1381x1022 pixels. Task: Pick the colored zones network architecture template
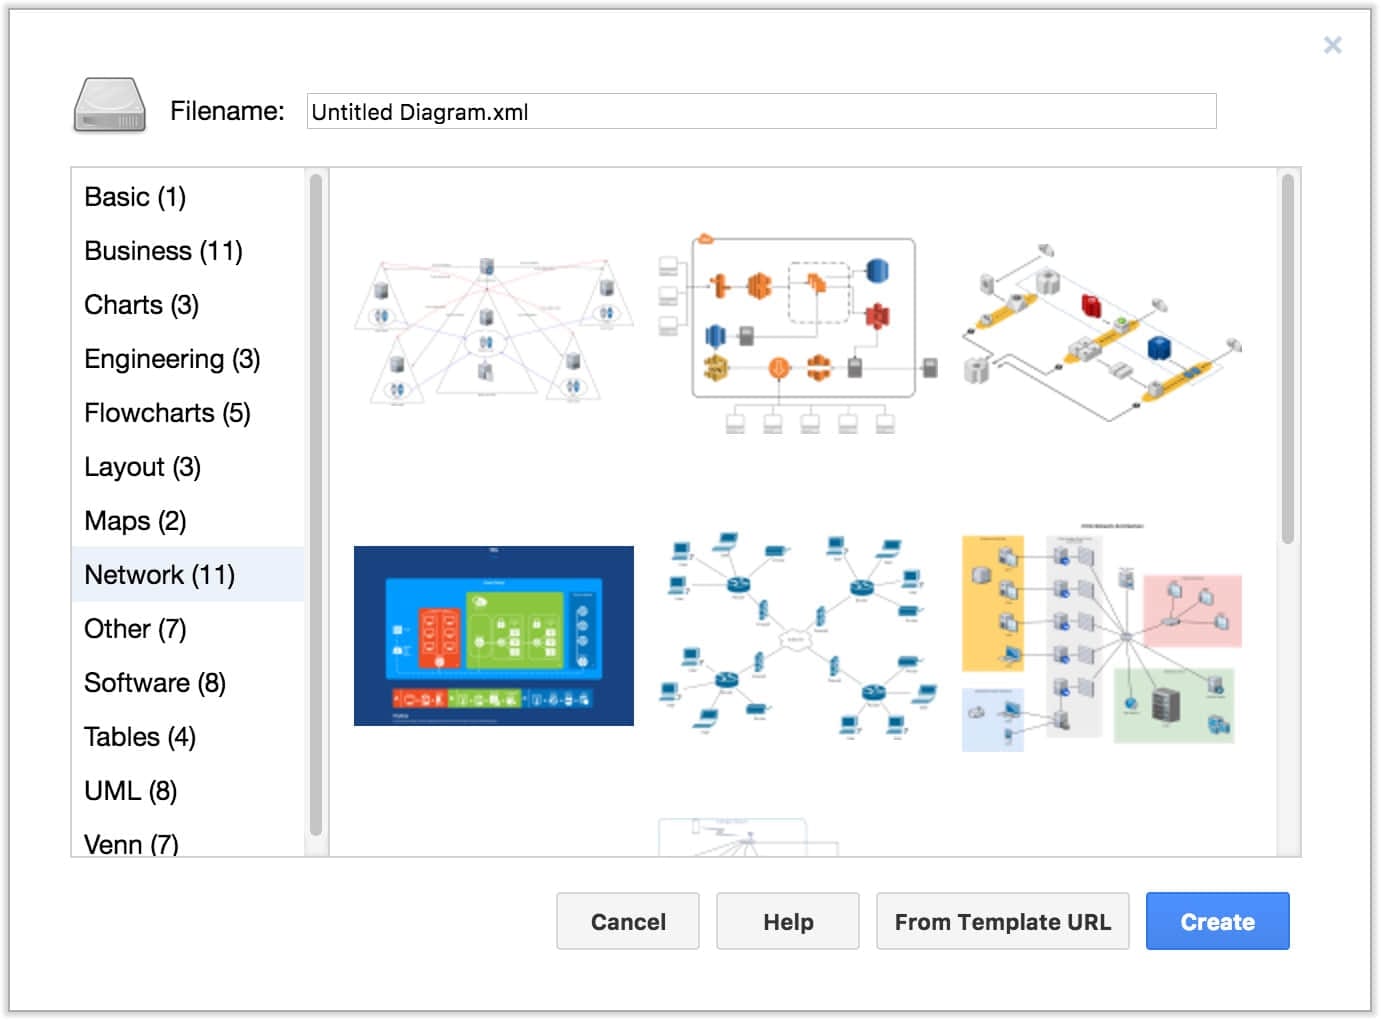coord(1101,636)
